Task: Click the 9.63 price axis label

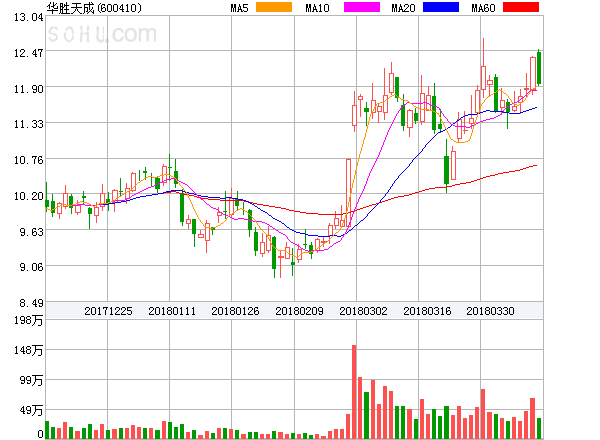Action: [31, 232]
